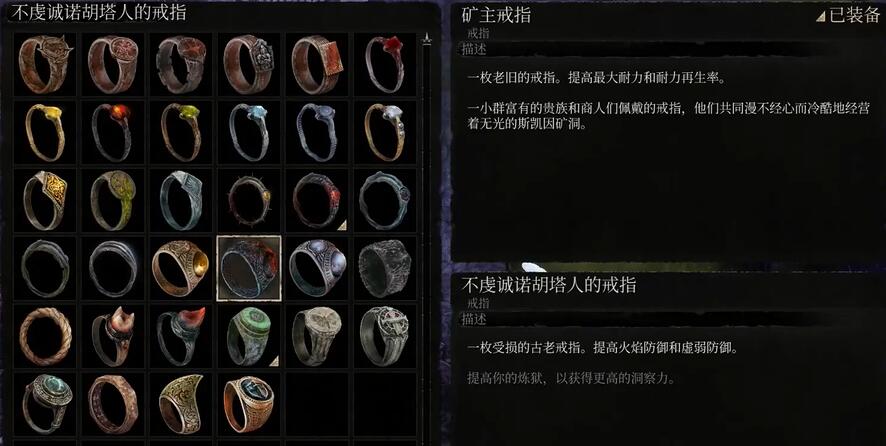Image resolution: width=886 pixels, height=446 pixels.
Task: Pick the ring with light blue crystal
Action: pos(249,132)
